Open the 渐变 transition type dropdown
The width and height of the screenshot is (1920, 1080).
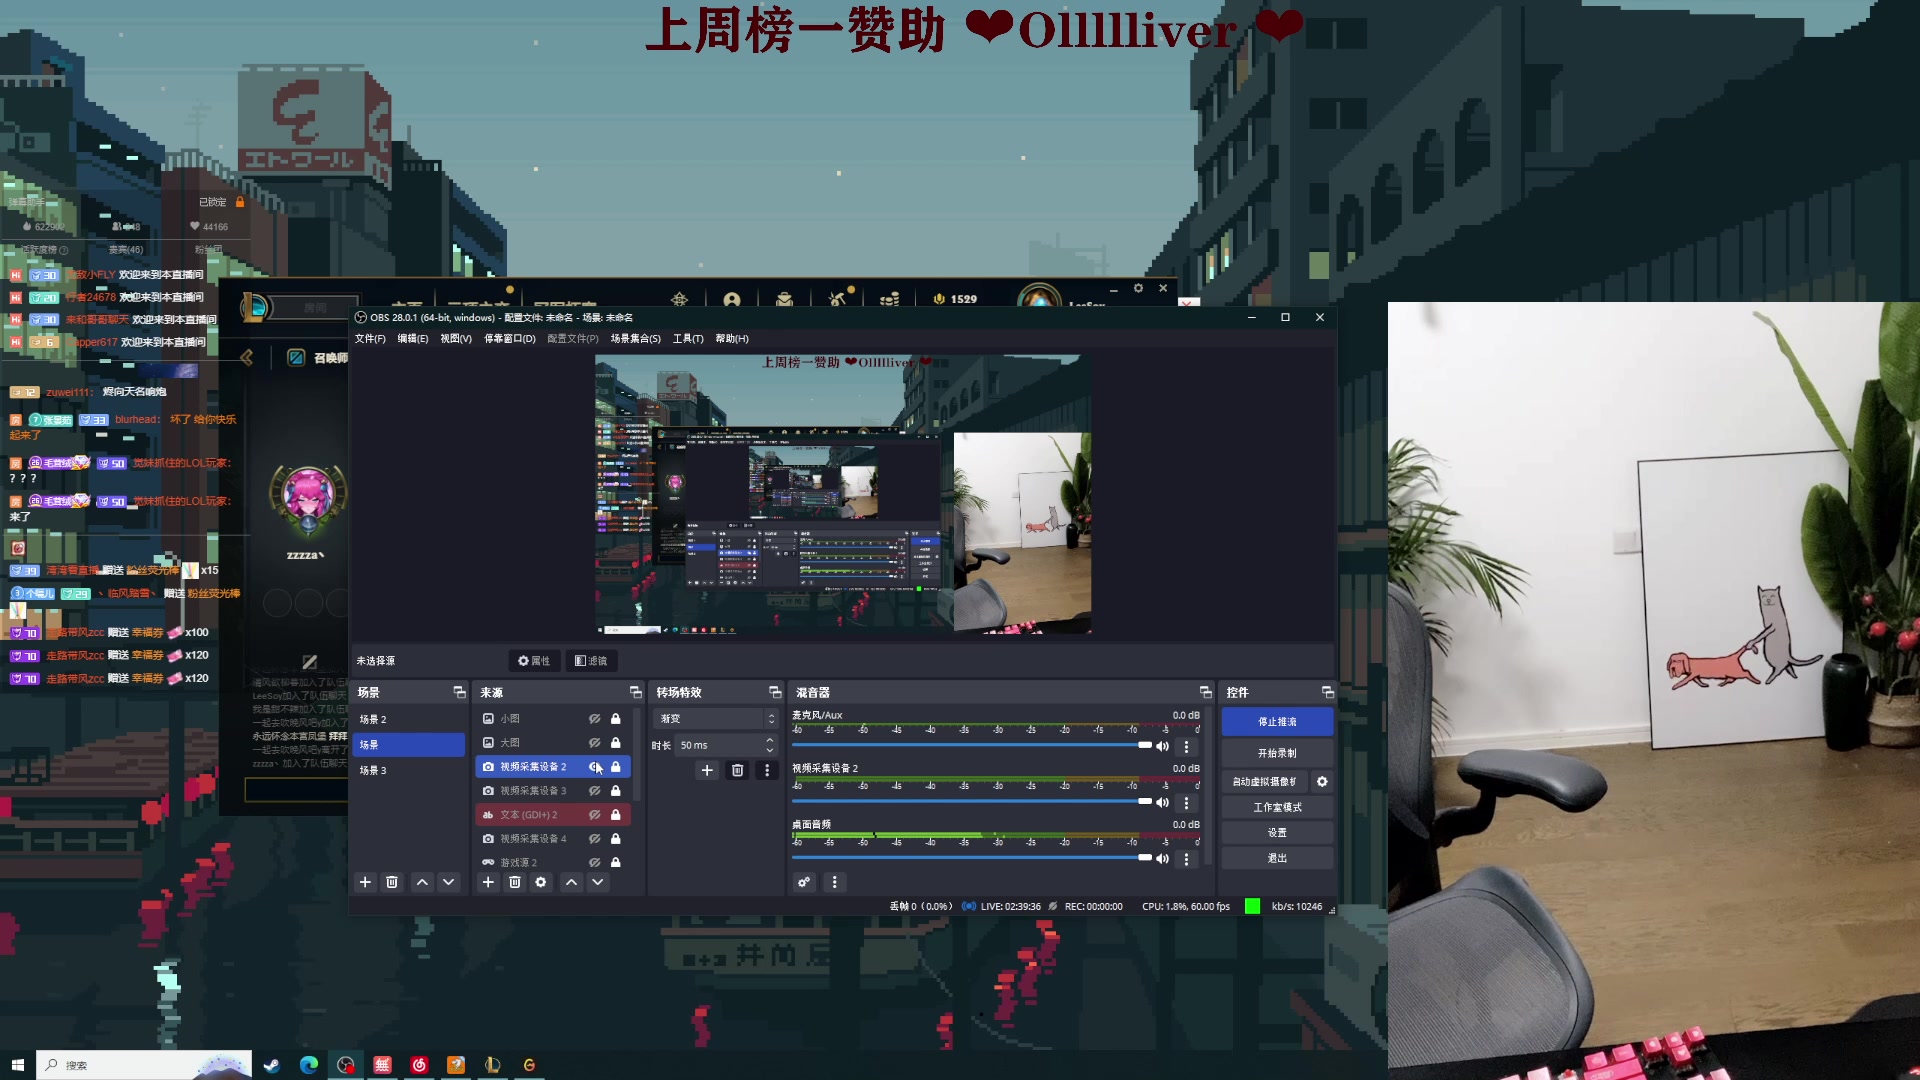716,719
